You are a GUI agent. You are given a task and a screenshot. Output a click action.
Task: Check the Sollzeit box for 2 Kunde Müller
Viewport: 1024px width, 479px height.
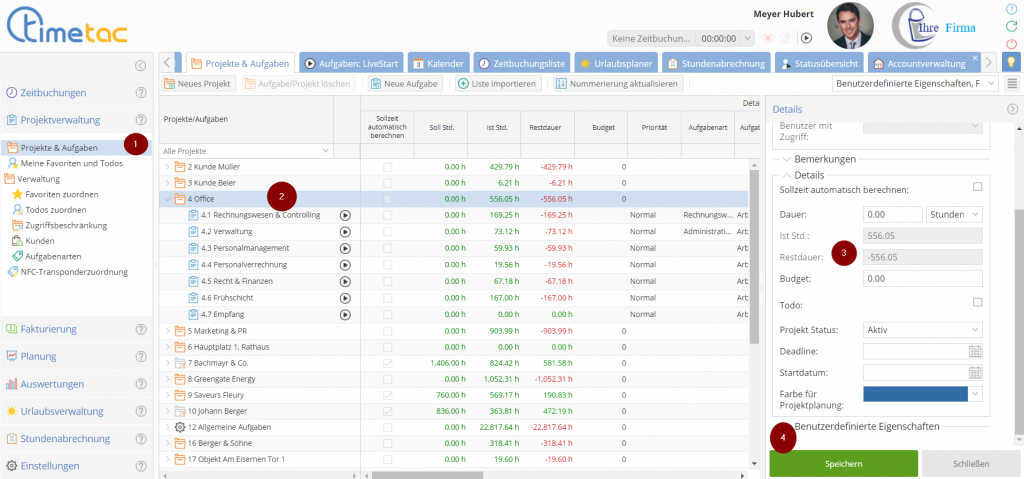tap(387, 166)
